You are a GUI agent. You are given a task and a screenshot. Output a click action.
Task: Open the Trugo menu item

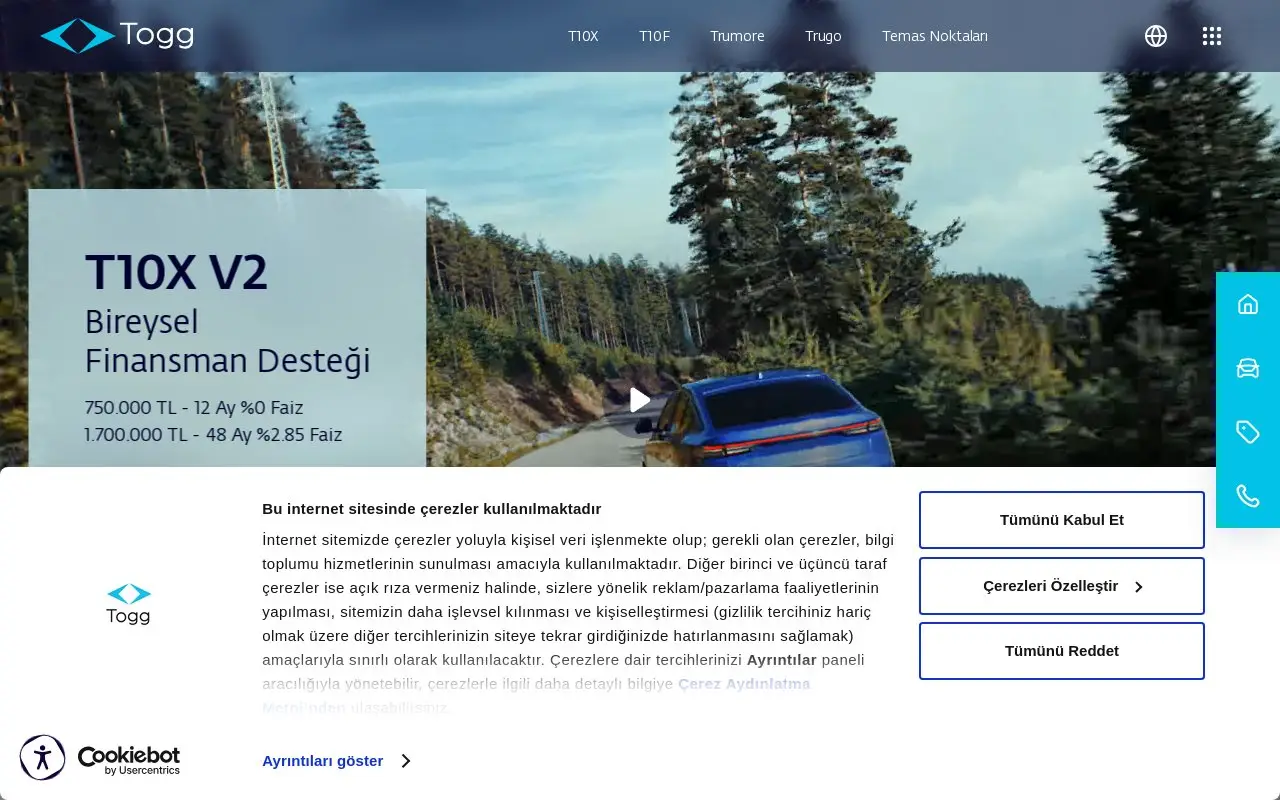click(x=823, y=36)
